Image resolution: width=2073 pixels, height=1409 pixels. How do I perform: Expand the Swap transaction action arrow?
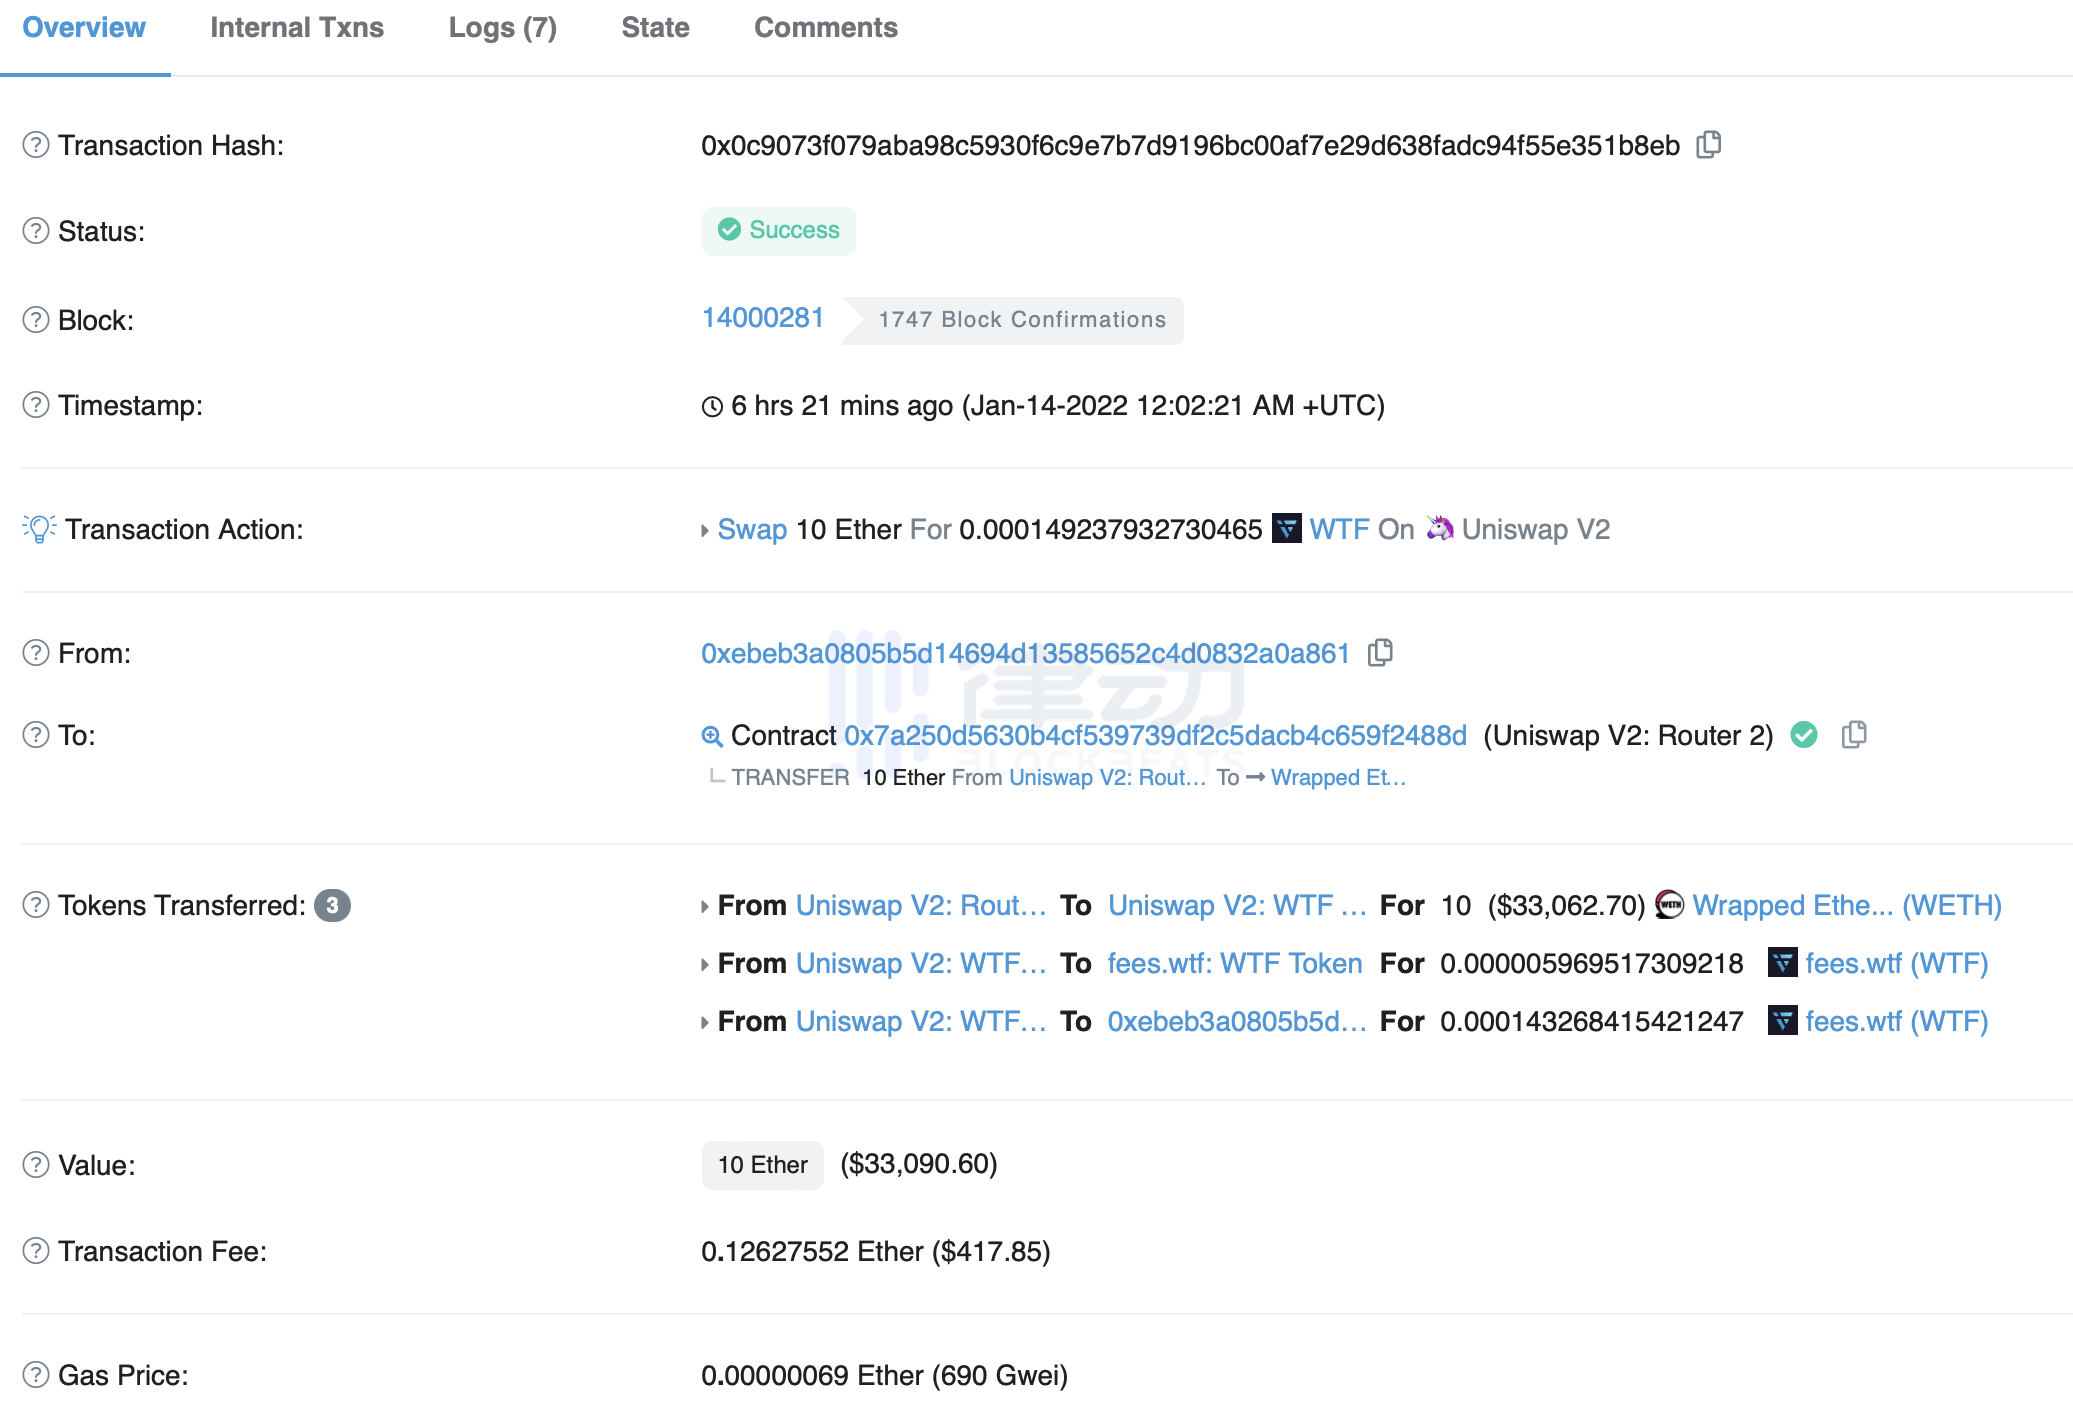(x=704, y=530)
